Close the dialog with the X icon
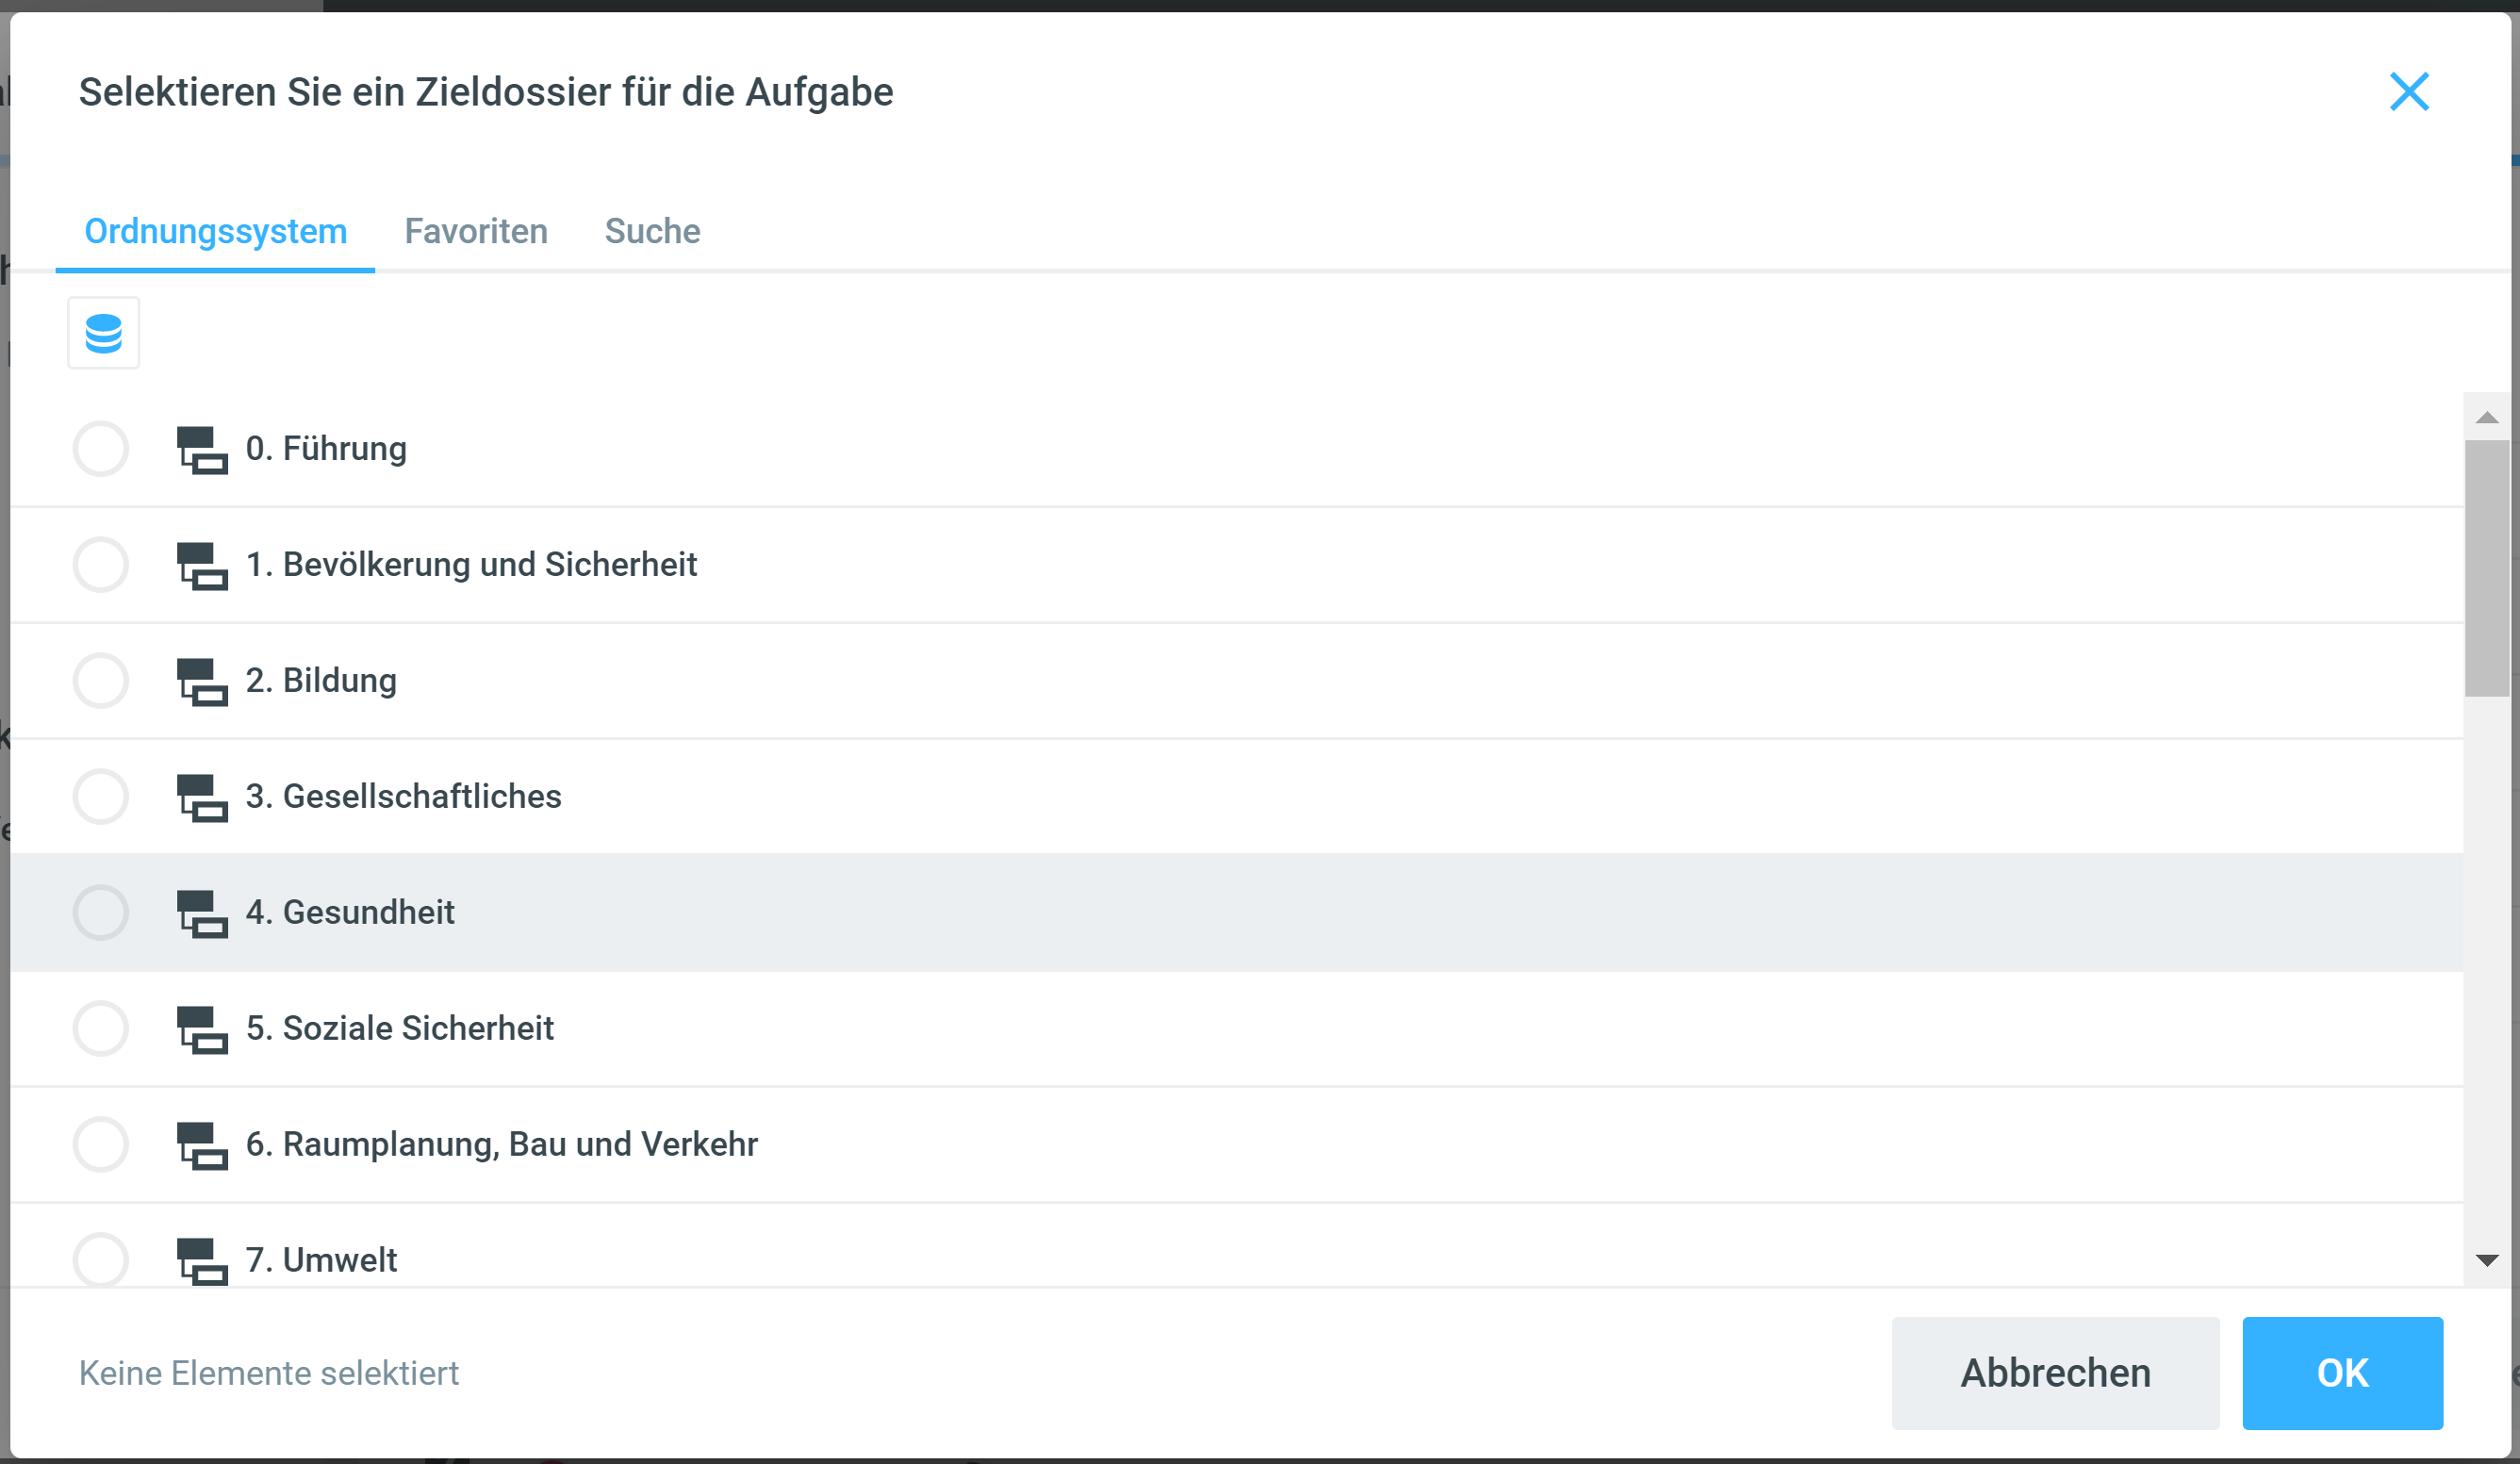The image size is (2520, 1464). pyautogui.click(x=2408, y=92)
